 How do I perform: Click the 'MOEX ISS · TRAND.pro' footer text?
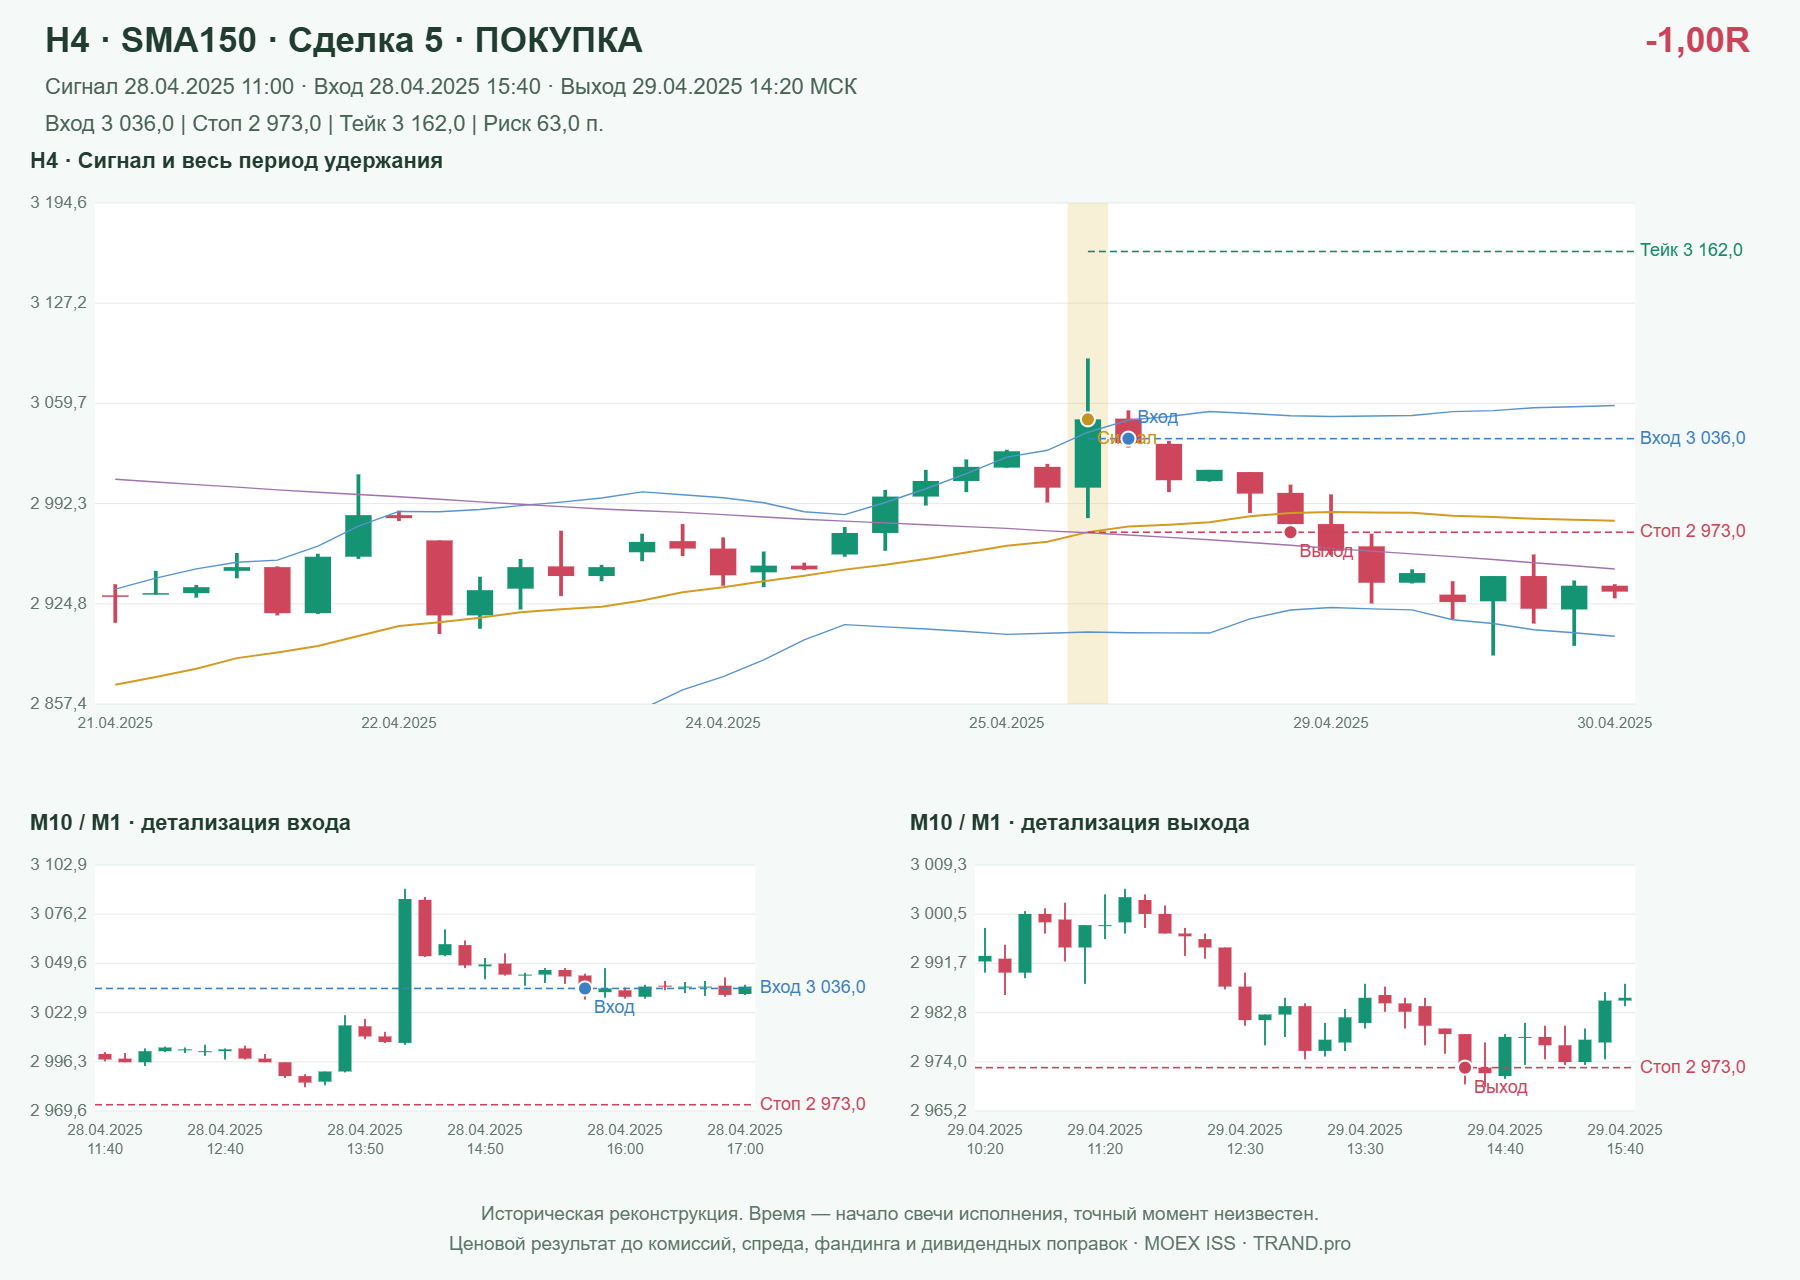point(1247,1244)
